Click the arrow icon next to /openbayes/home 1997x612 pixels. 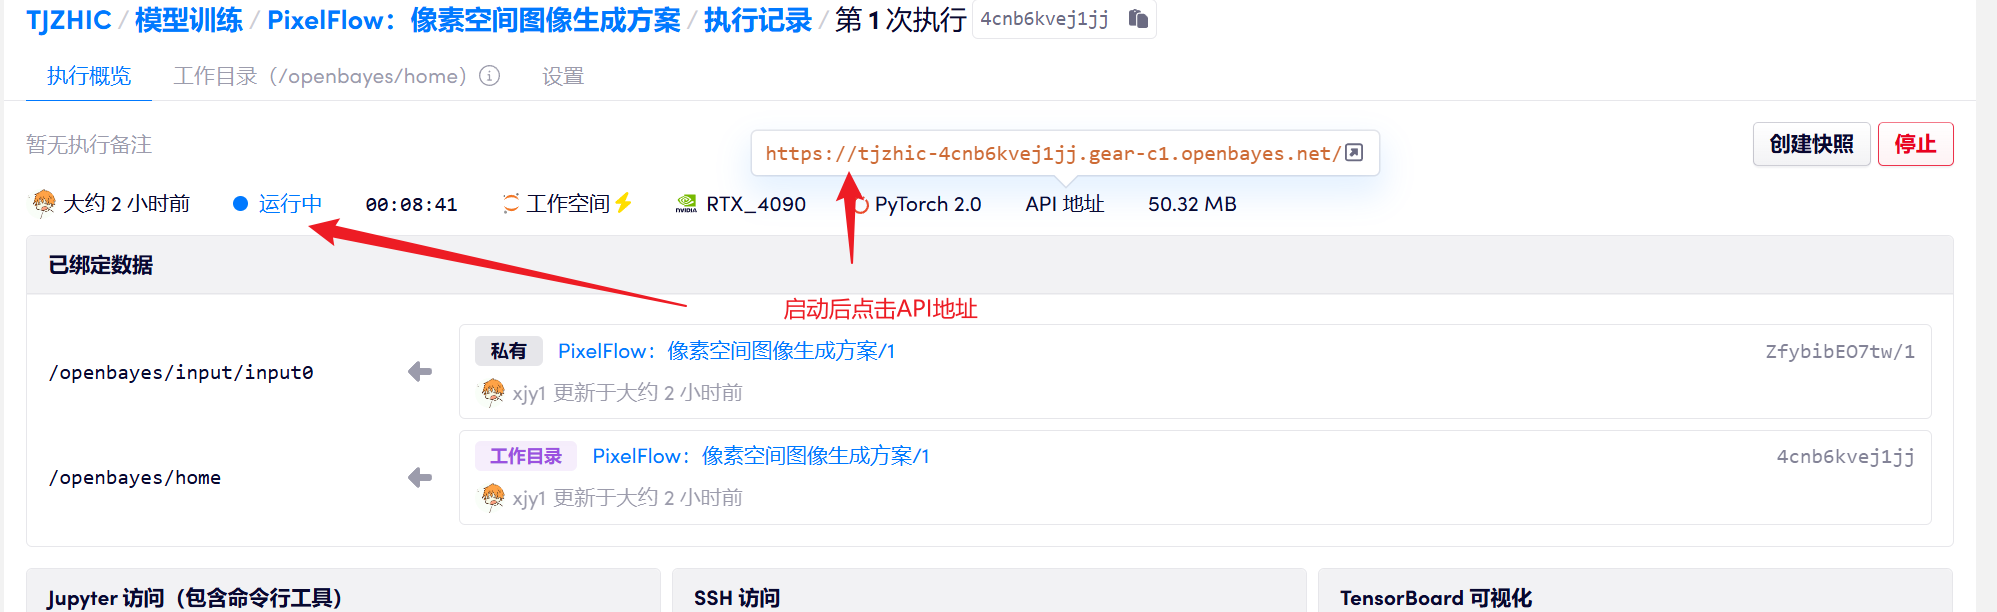pyautogui.click(x=420, y=478)
